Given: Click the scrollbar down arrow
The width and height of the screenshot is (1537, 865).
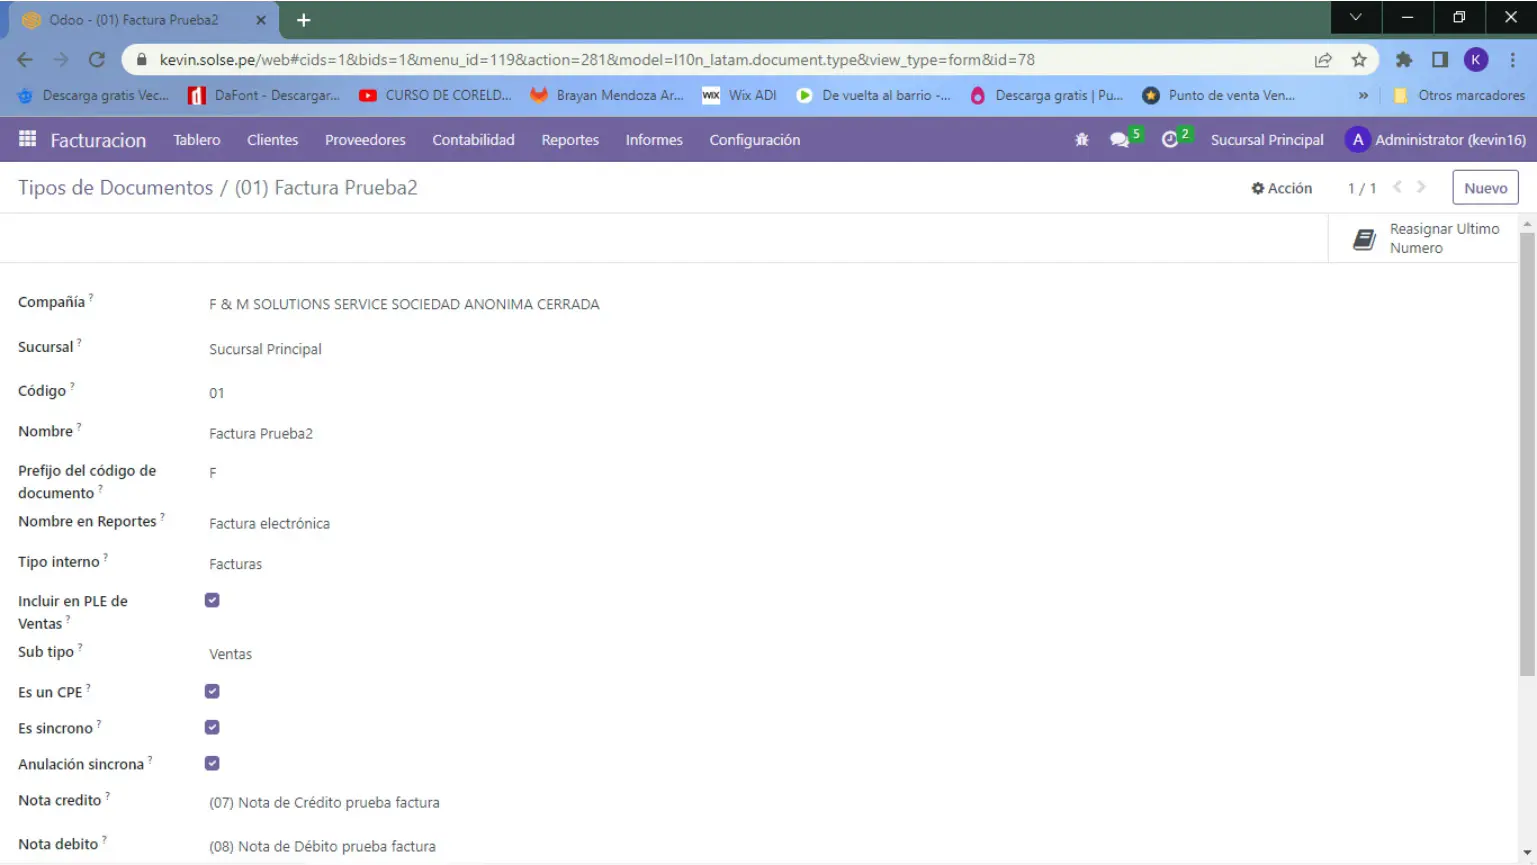Looking at the screenshot, I should tap(1527, 853).
